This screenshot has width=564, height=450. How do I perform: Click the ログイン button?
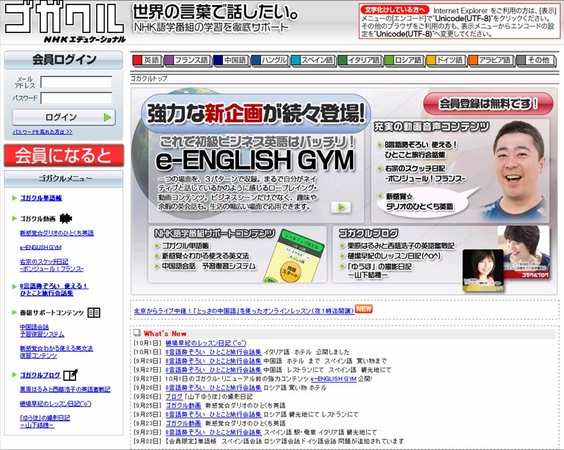(x=64, y=117)
